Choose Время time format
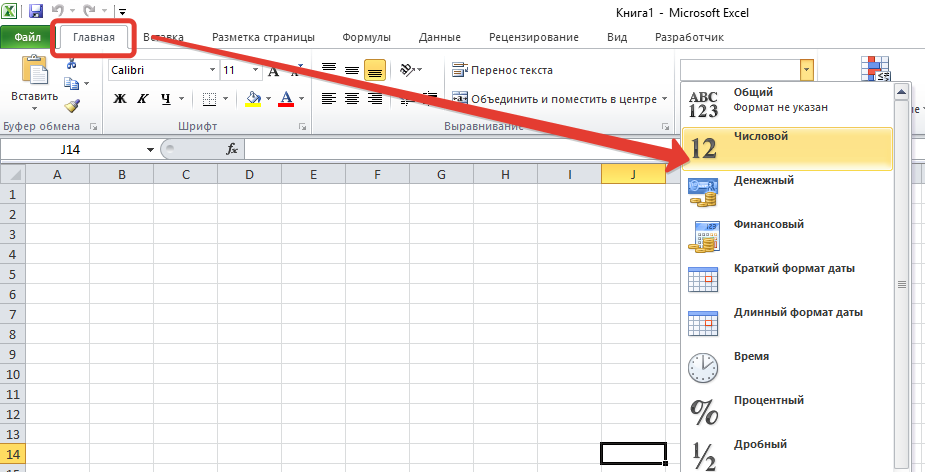This screenshot has height=472, width=925. tap(787, 369)
